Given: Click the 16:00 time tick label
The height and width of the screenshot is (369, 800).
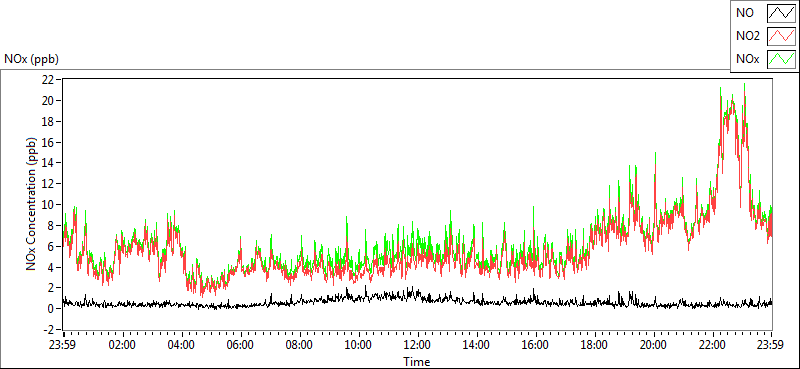Looking at the screenshot, I should pos(536,345).
